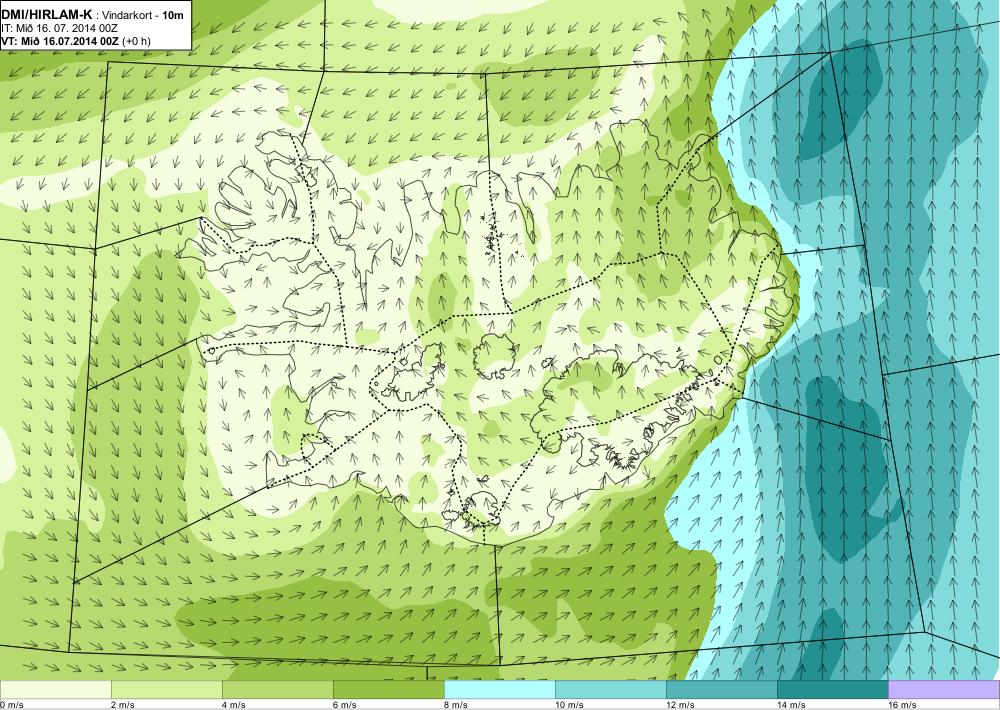Click the 14–16 m/s dark teal swatch

pos(832,690)
